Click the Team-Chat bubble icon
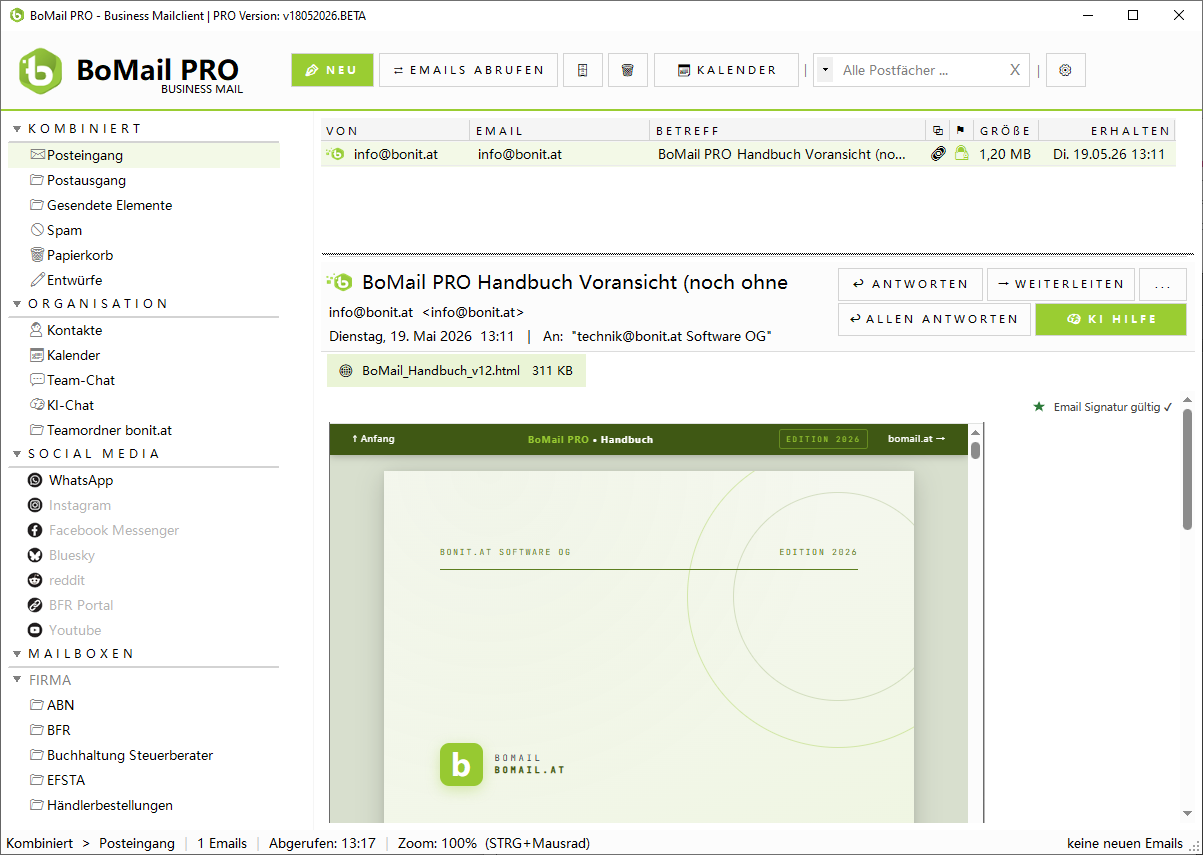1203x855 pixels. tap(38, 380)
